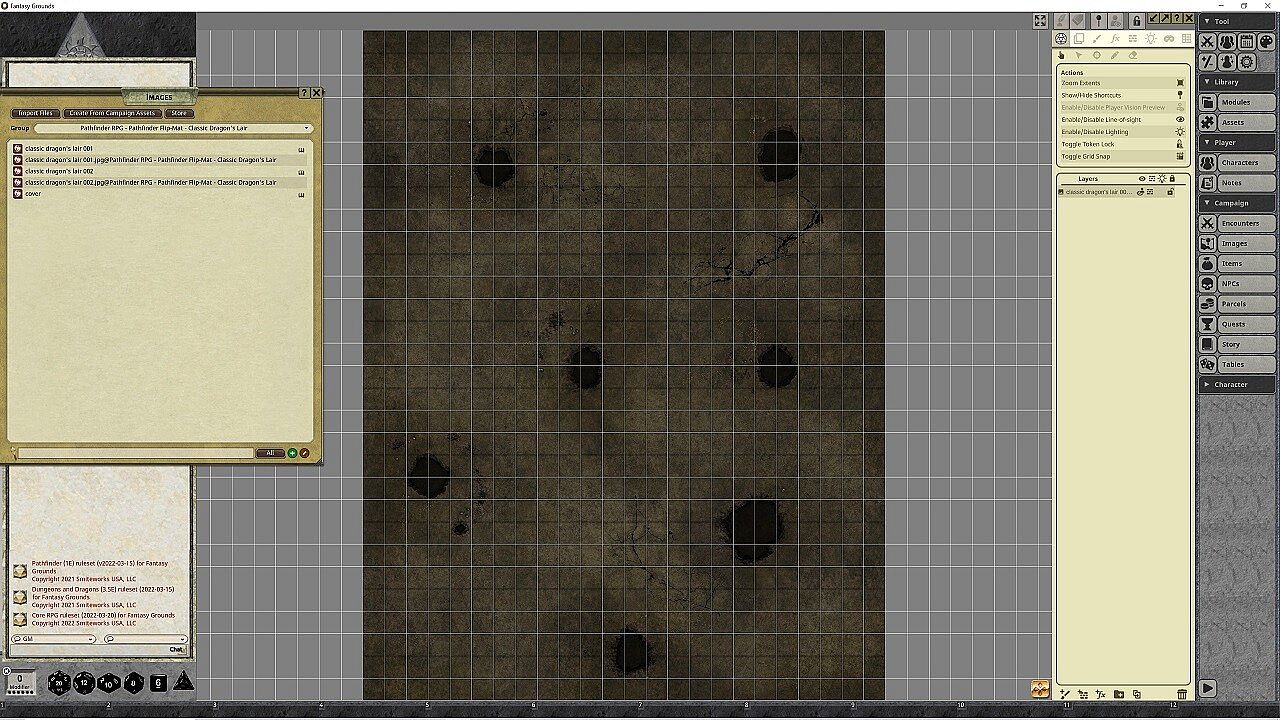
Task: Open the Characters sidebar button
Action: [x=1246, y=162]
